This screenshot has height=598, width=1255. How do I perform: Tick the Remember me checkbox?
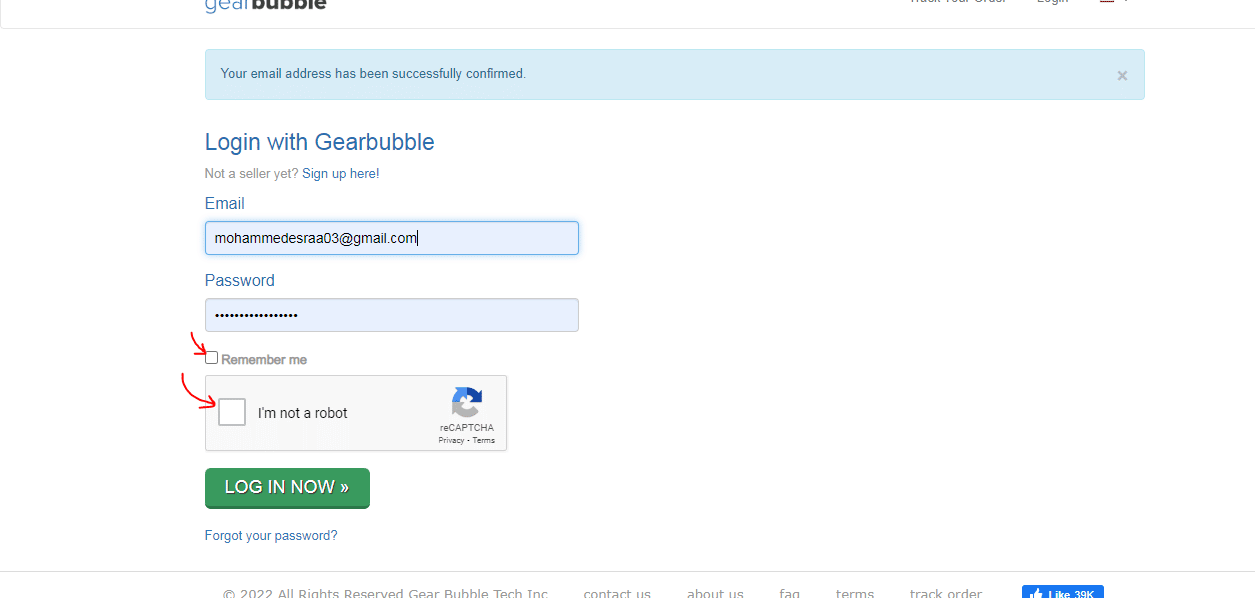(x=211, y=358)
